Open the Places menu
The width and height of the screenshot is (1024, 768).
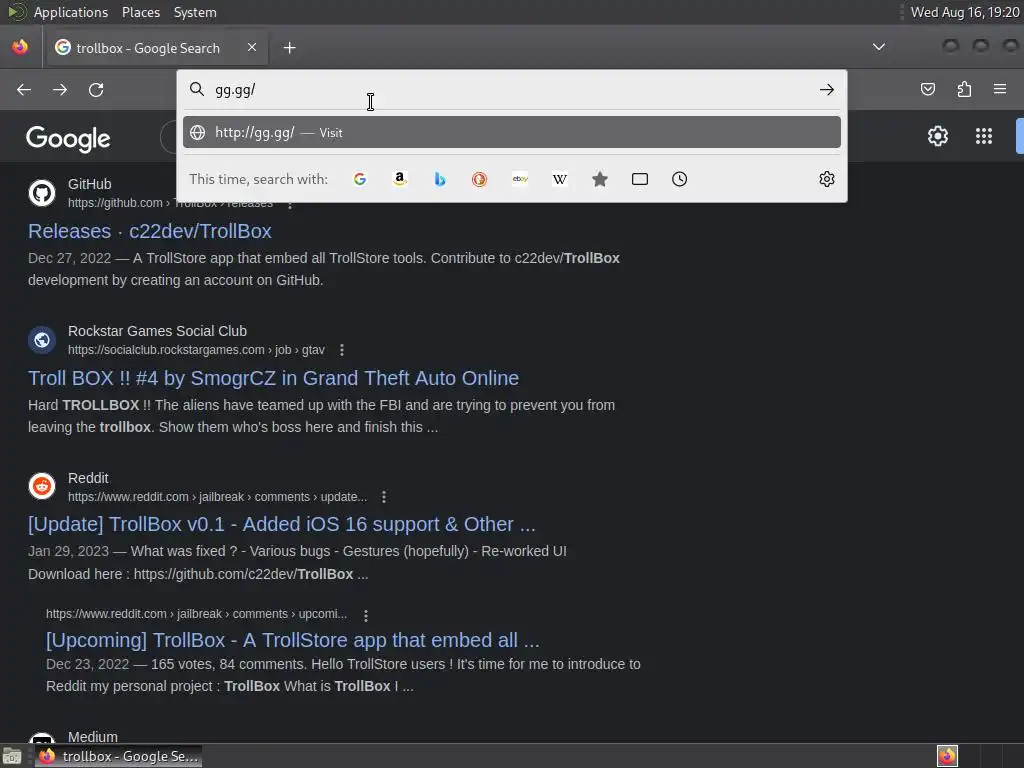pyautogui.click(x=140, y=12)
